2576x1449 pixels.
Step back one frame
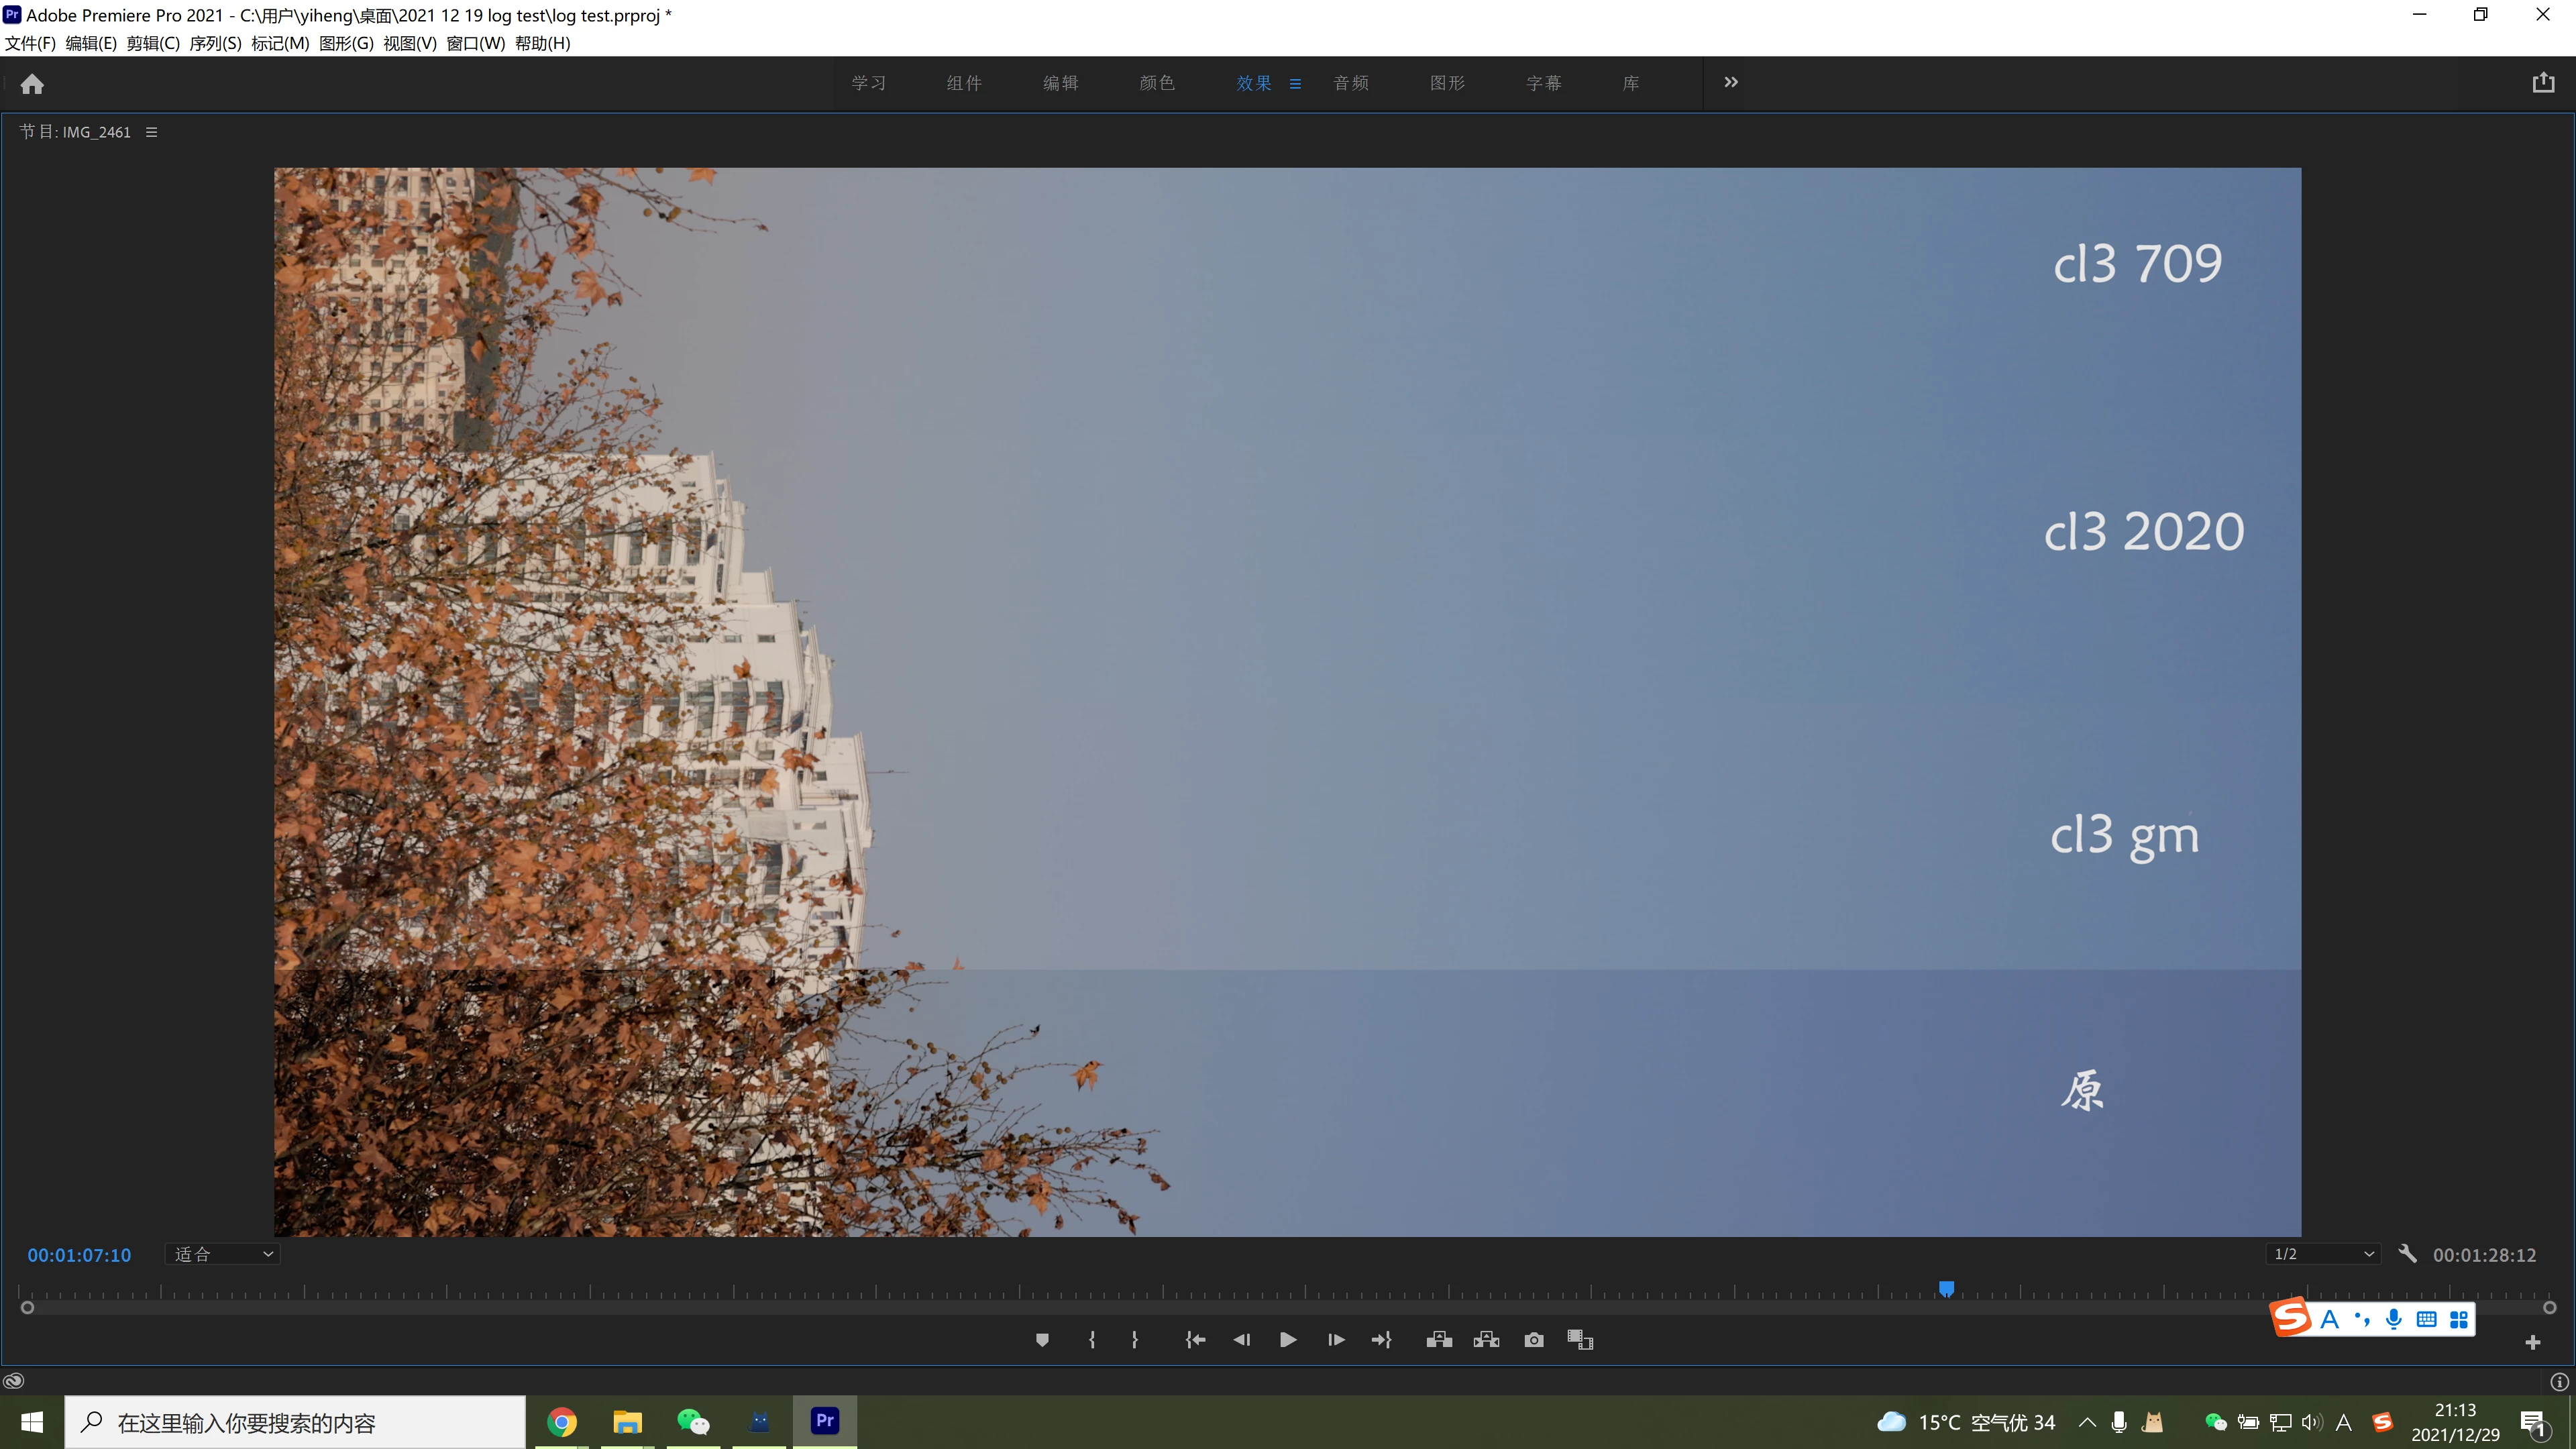point(1242,1340)
